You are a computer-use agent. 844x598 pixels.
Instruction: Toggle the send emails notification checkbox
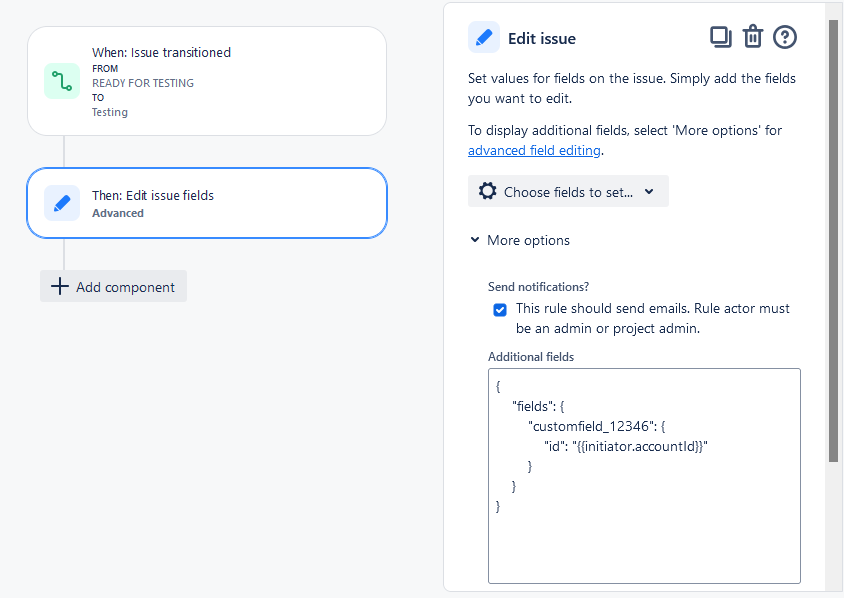[x=500, y=309]
